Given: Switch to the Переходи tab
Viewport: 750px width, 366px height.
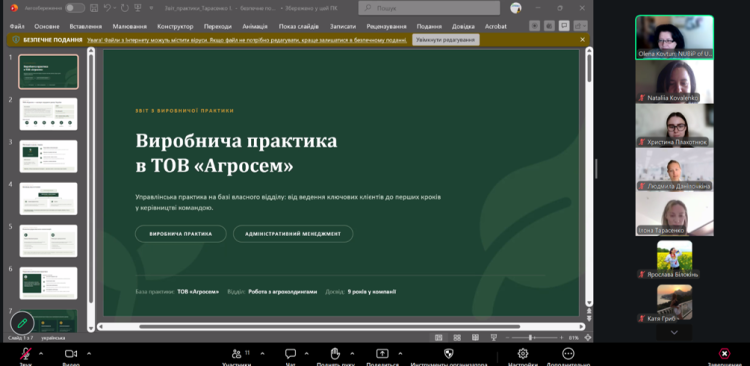Looking at the screenshot, I should tap(218, 26).
